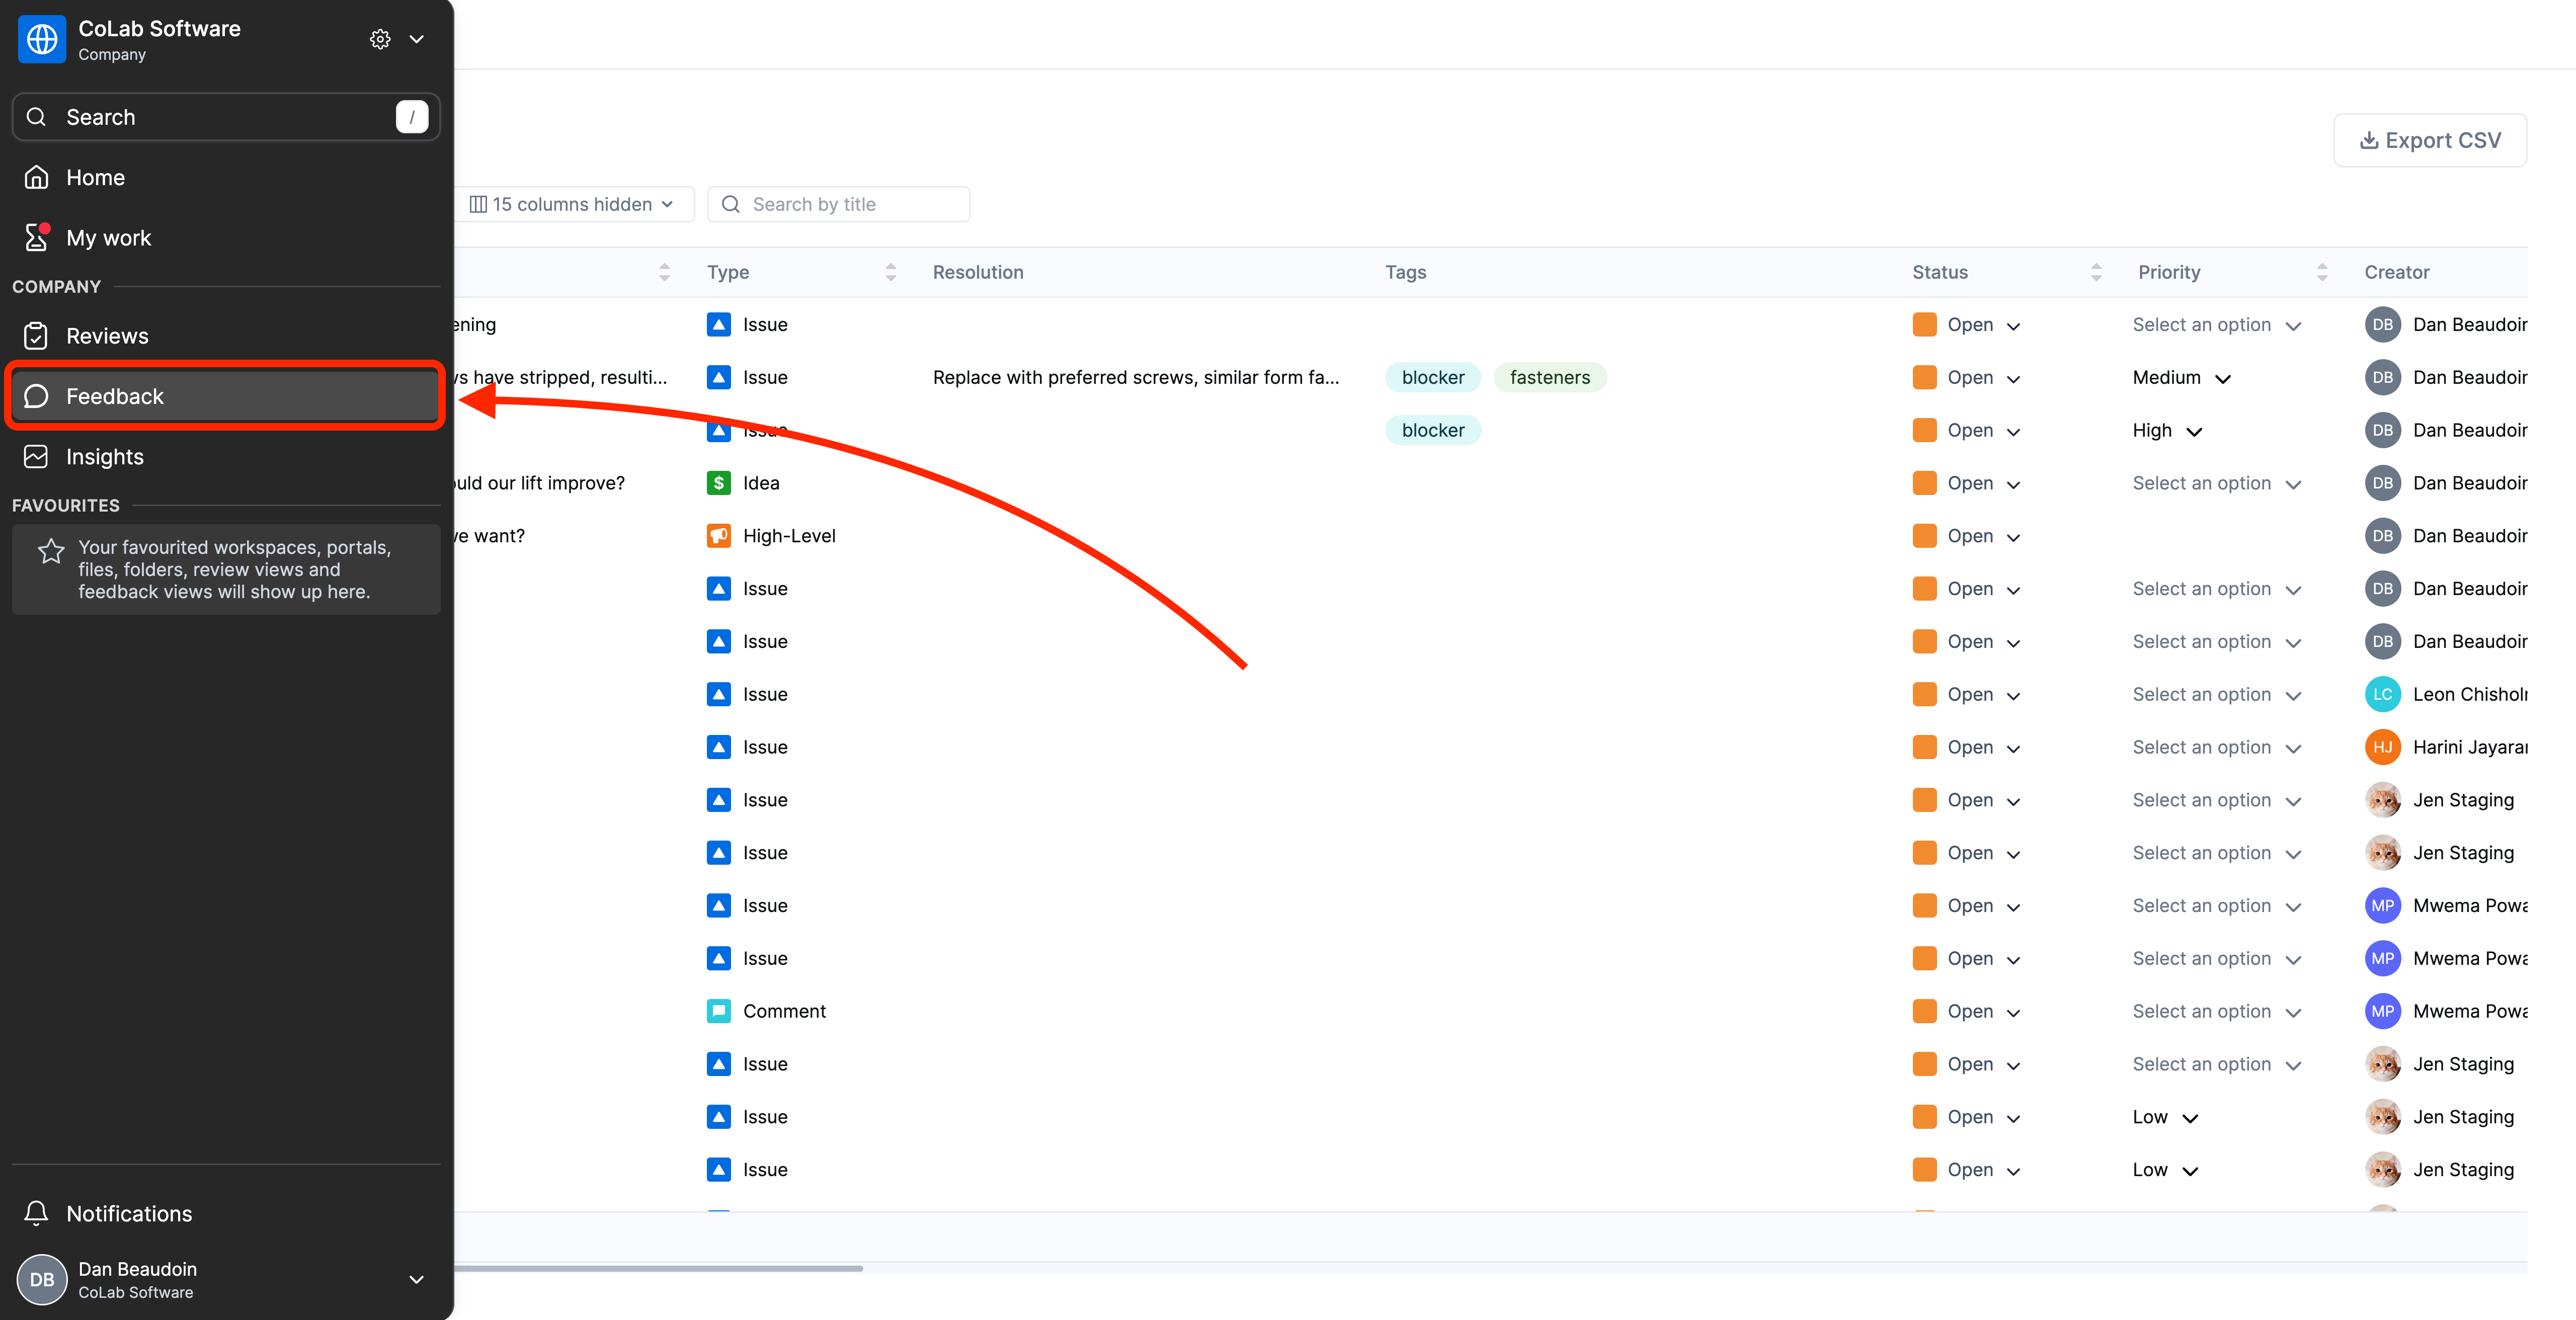Open Dan Beaudoin user menu chevron
The width and height of the screenshot is (2576, 1320).
pyautogui.click(x=417, y=1279)
